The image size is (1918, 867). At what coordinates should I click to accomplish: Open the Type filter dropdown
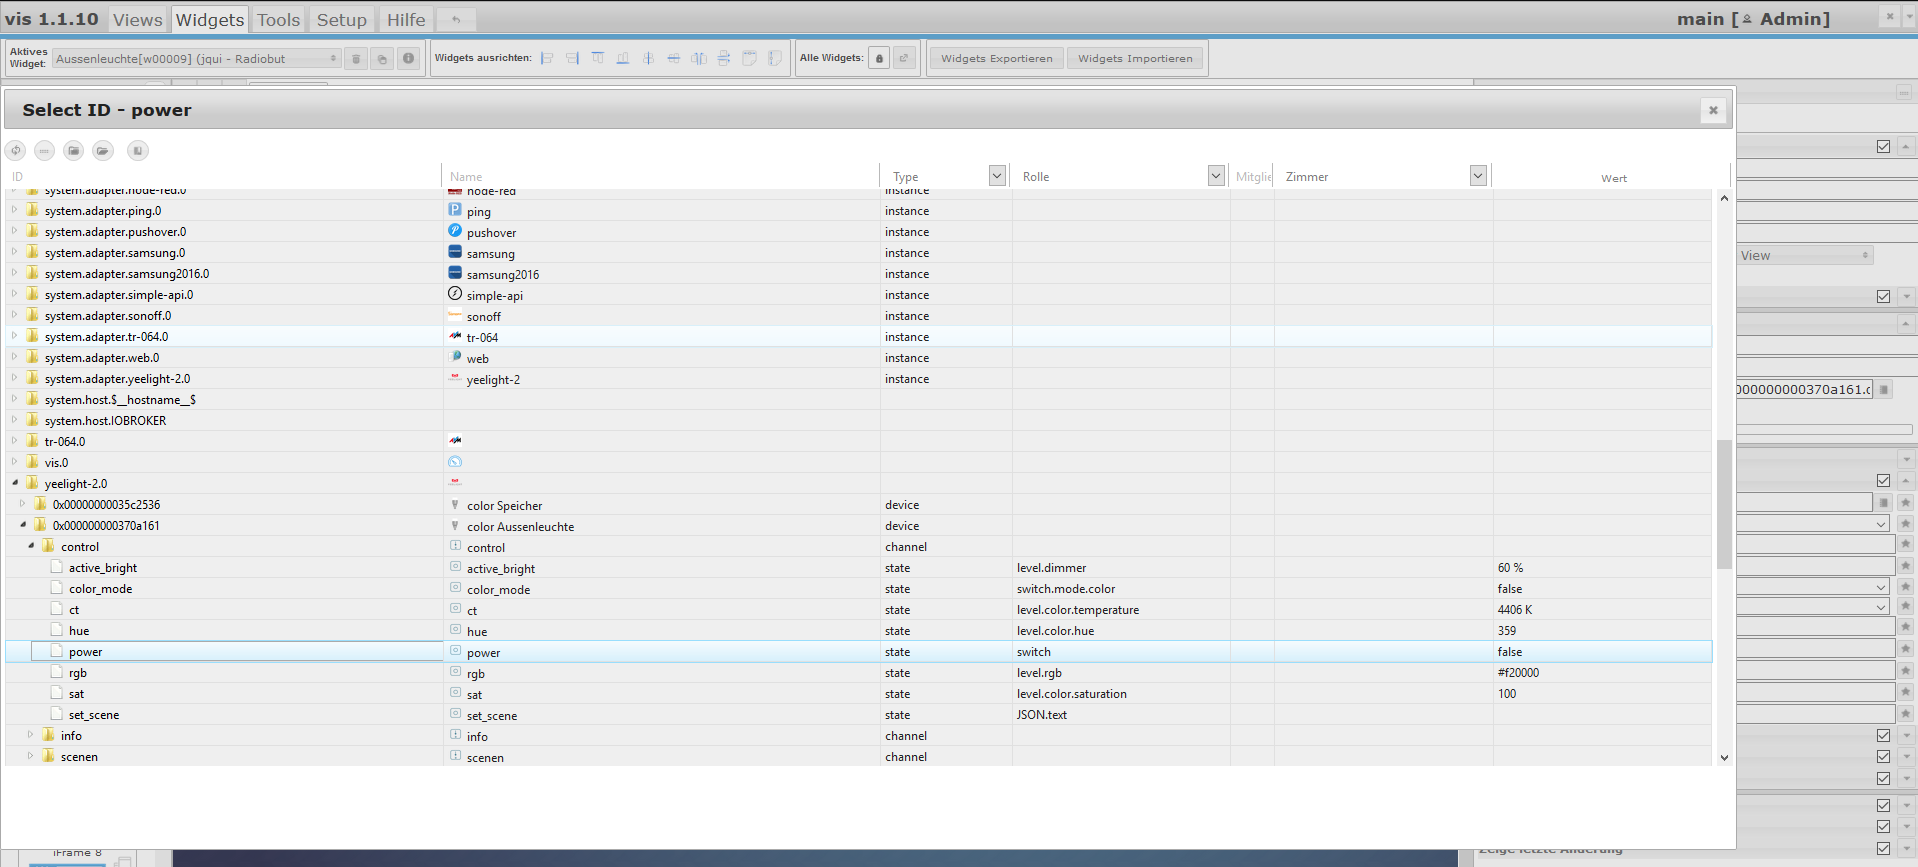pos(997,176)
